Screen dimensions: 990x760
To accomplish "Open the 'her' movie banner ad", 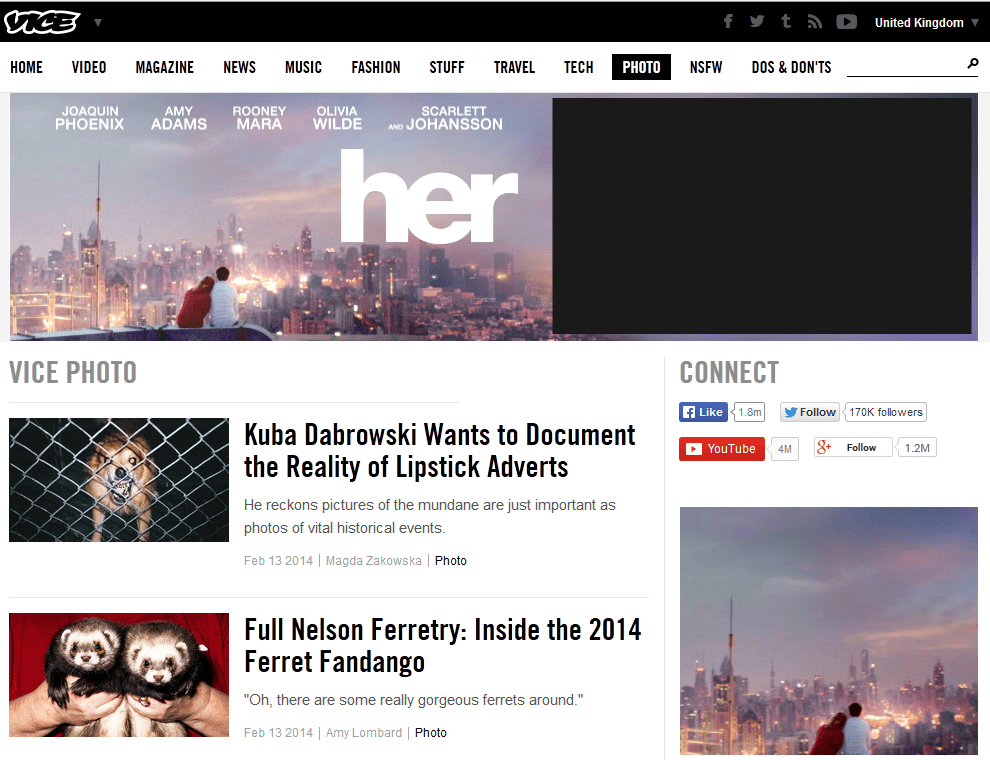I will point(281,217).
